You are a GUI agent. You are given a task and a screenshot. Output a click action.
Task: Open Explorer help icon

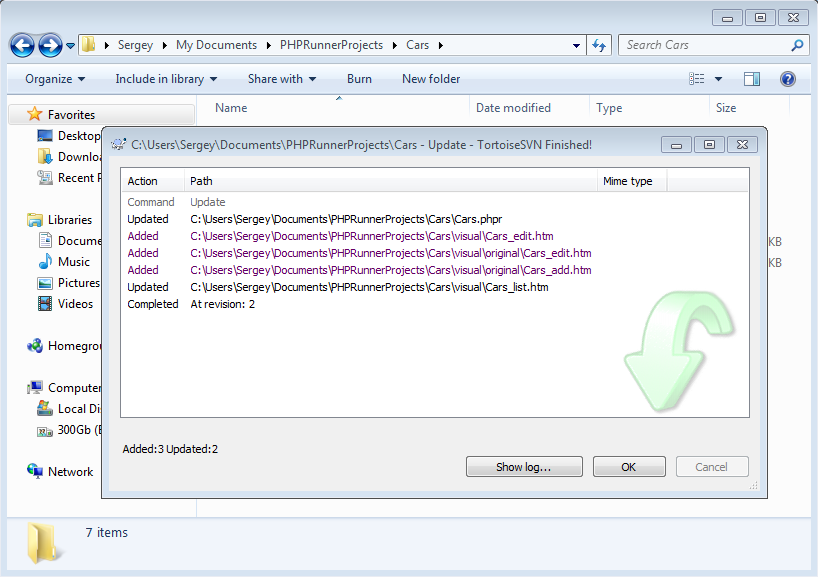pyautogui.click(x=788, y=79)
